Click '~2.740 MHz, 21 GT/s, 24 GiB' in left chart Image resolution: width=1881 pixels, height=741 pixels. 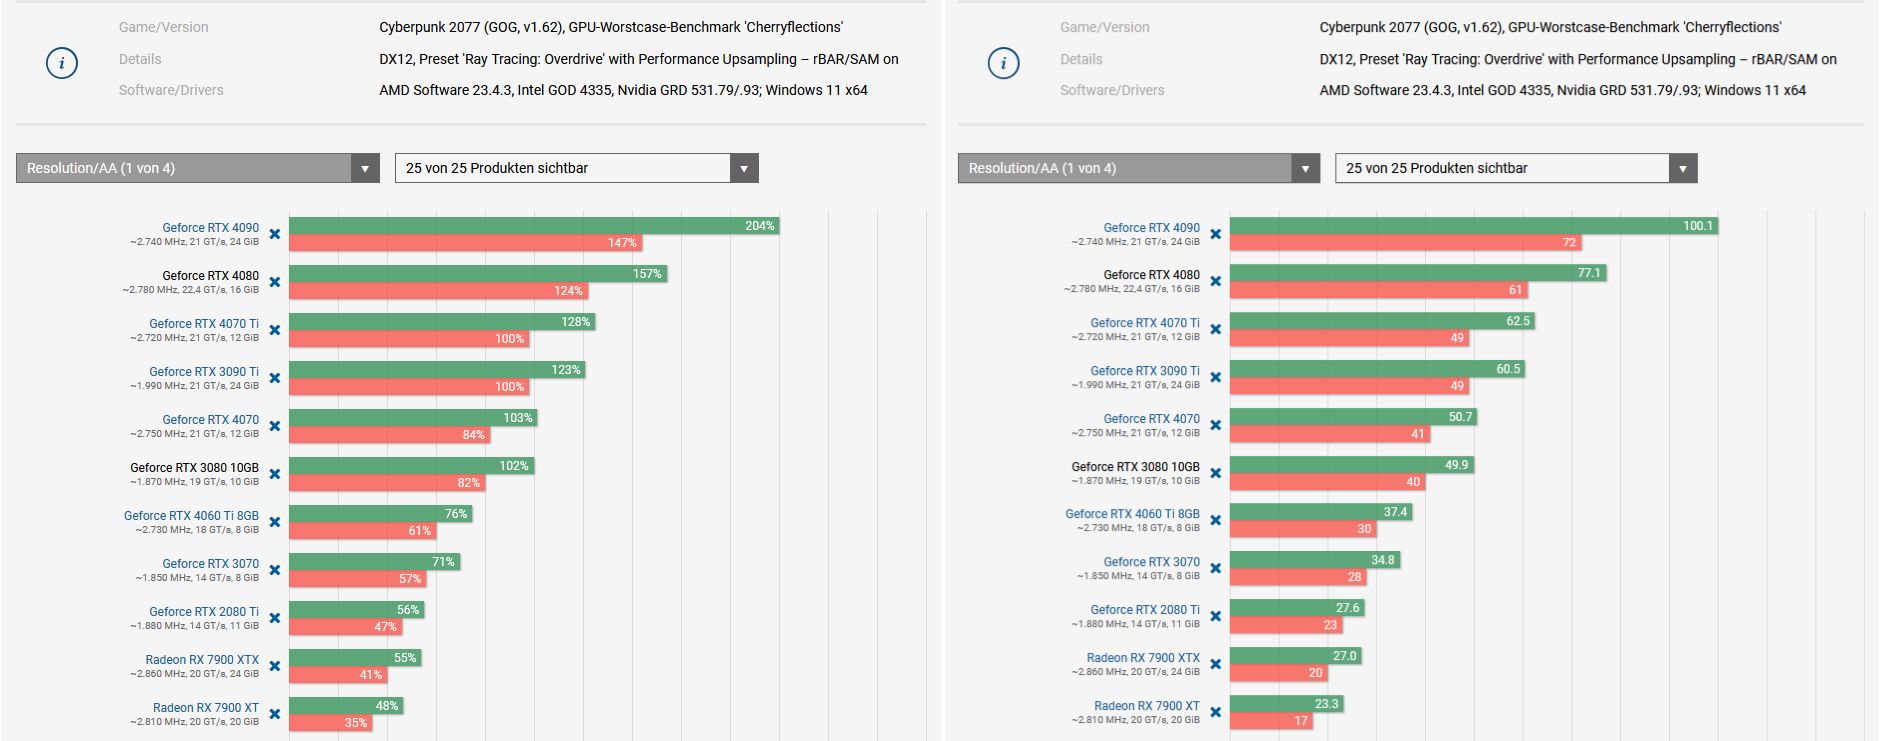pyautogui.click(x=194, y=242)
